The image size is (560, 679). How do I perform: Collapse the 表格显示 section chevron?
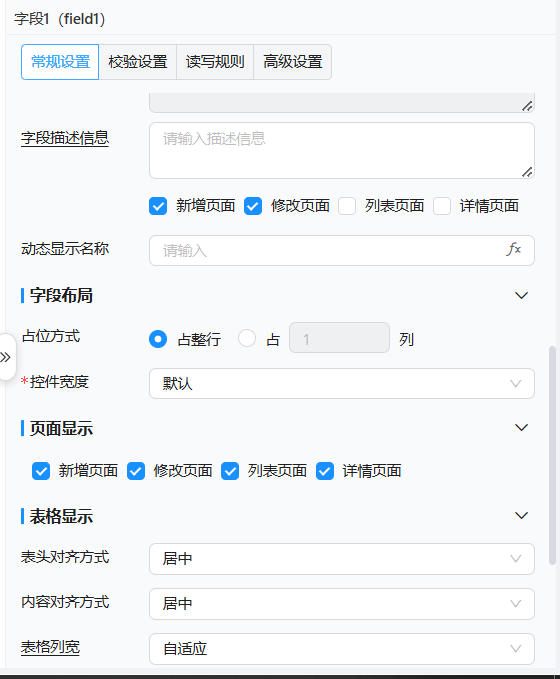pyautogui.click(x=521, y=515)
